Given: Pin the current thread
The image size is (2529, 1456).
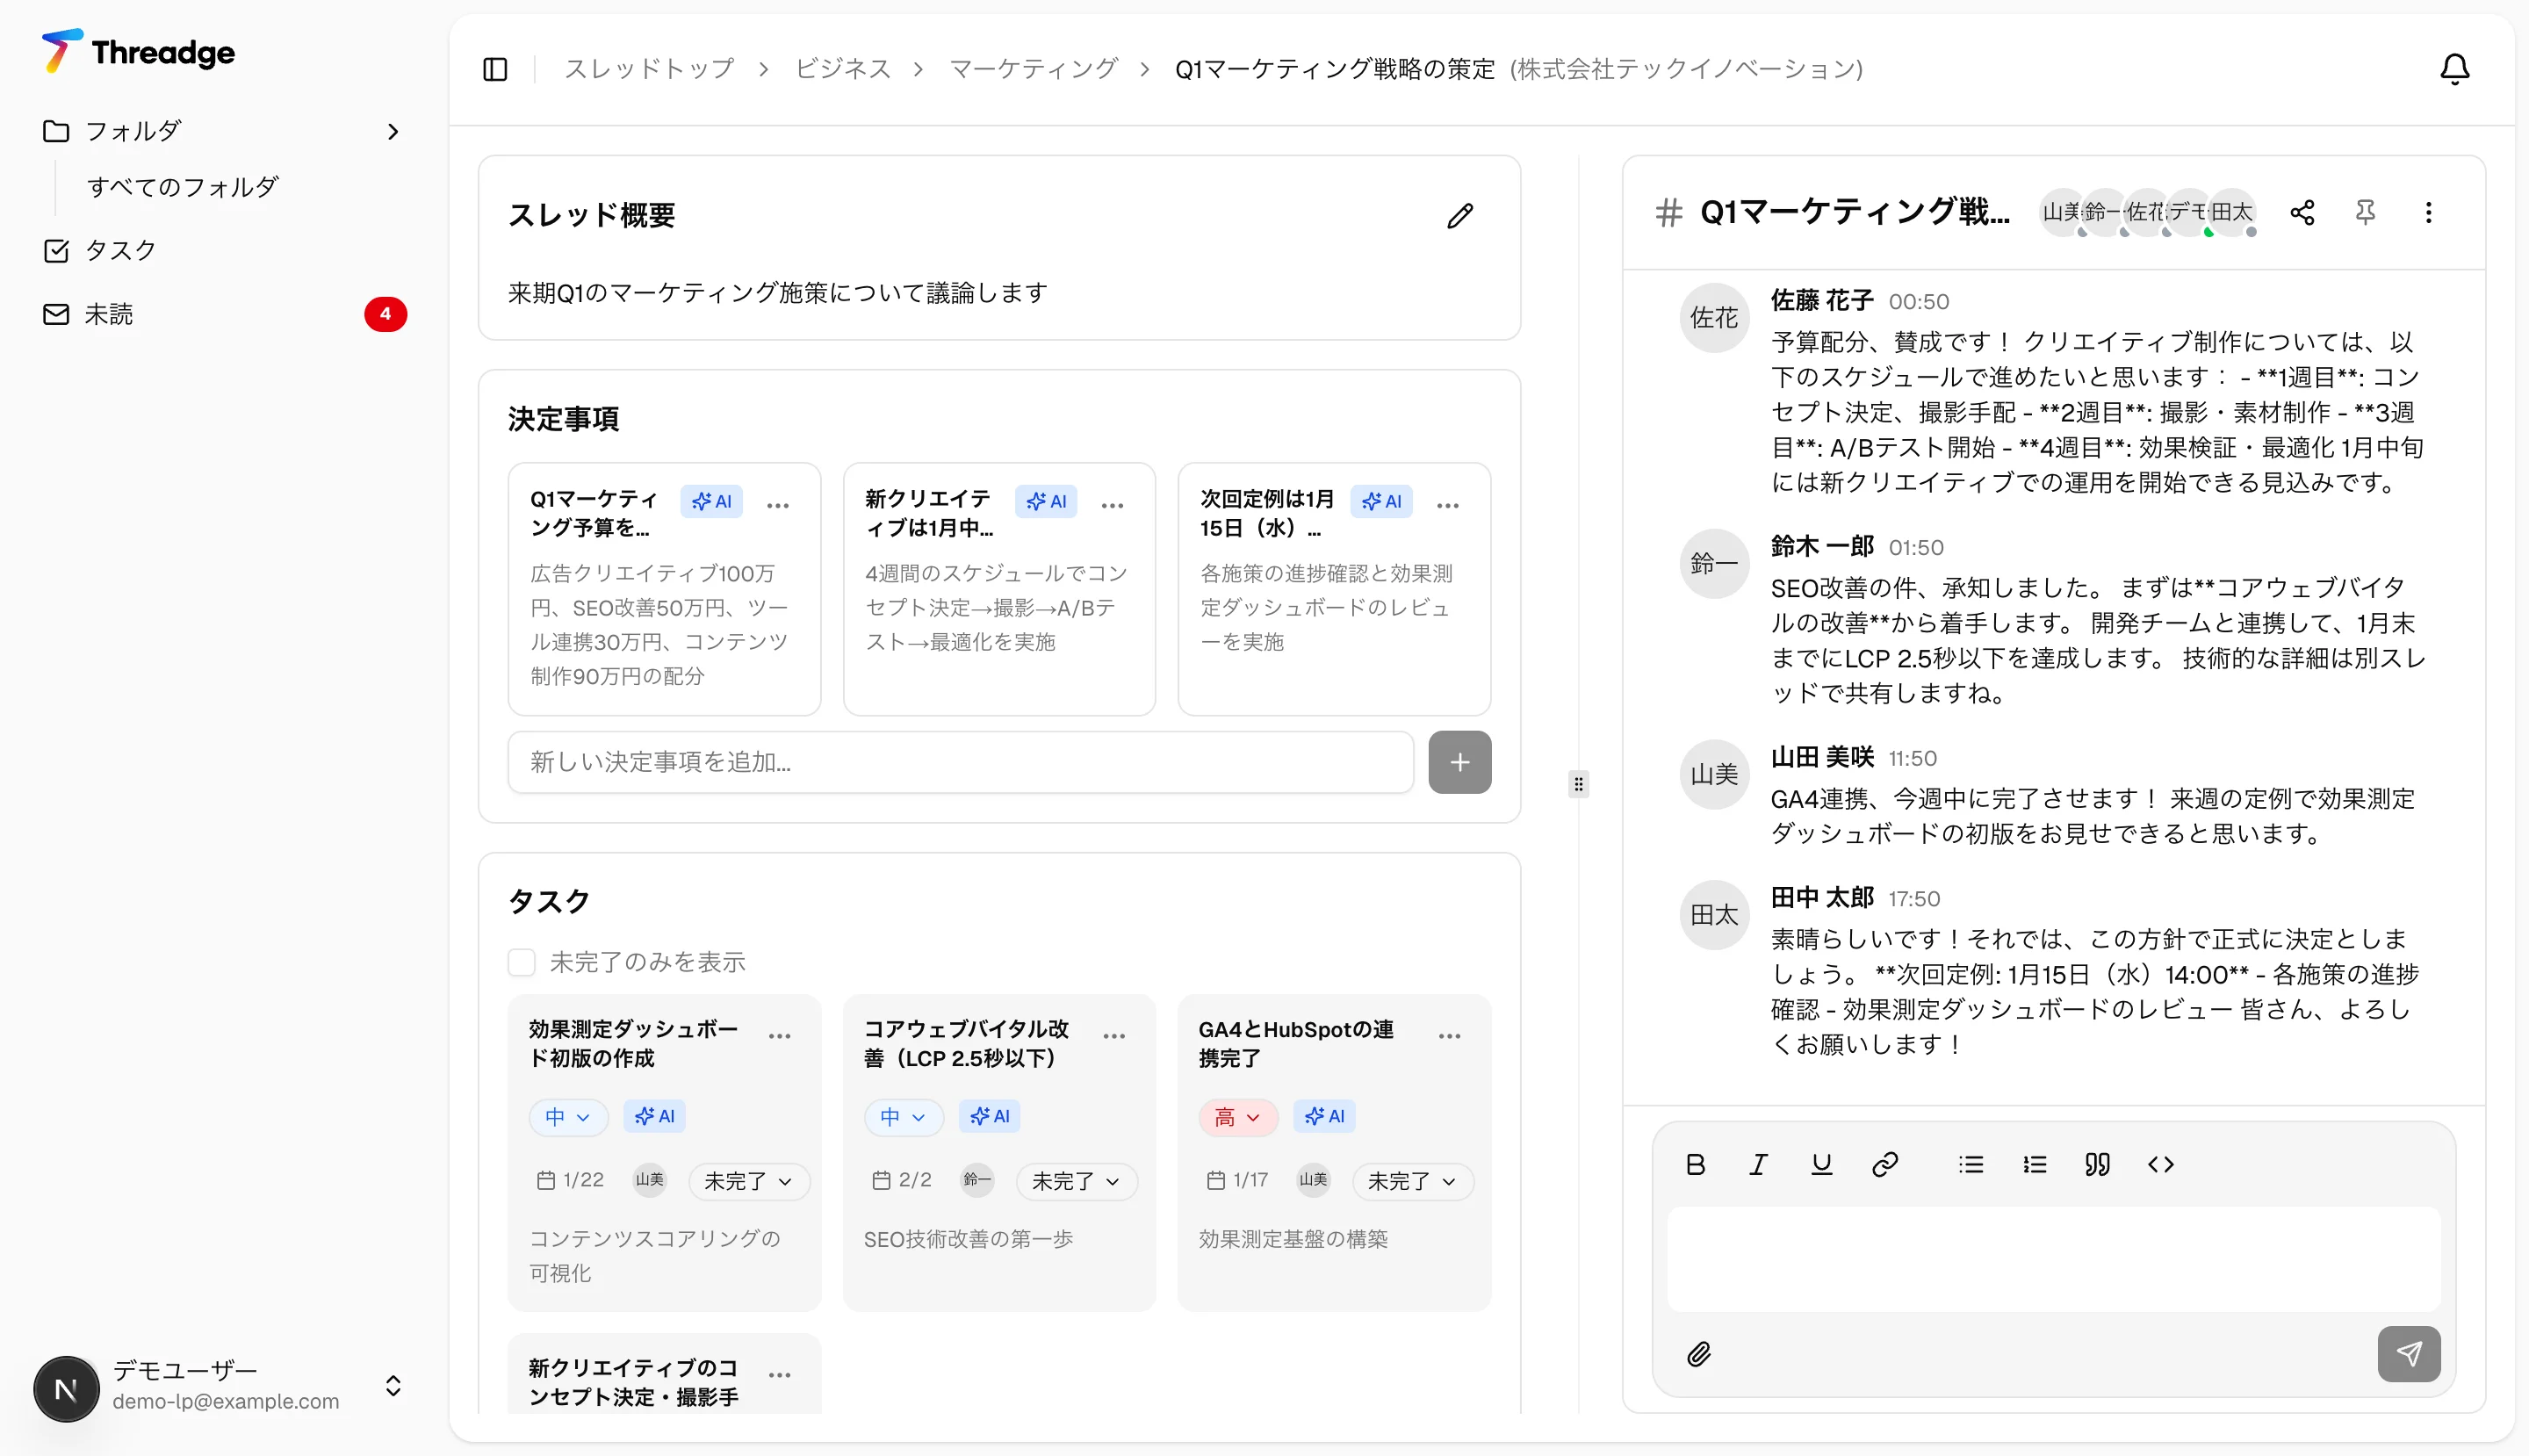Looking at the screenshot, I should tap(2366, 213).
